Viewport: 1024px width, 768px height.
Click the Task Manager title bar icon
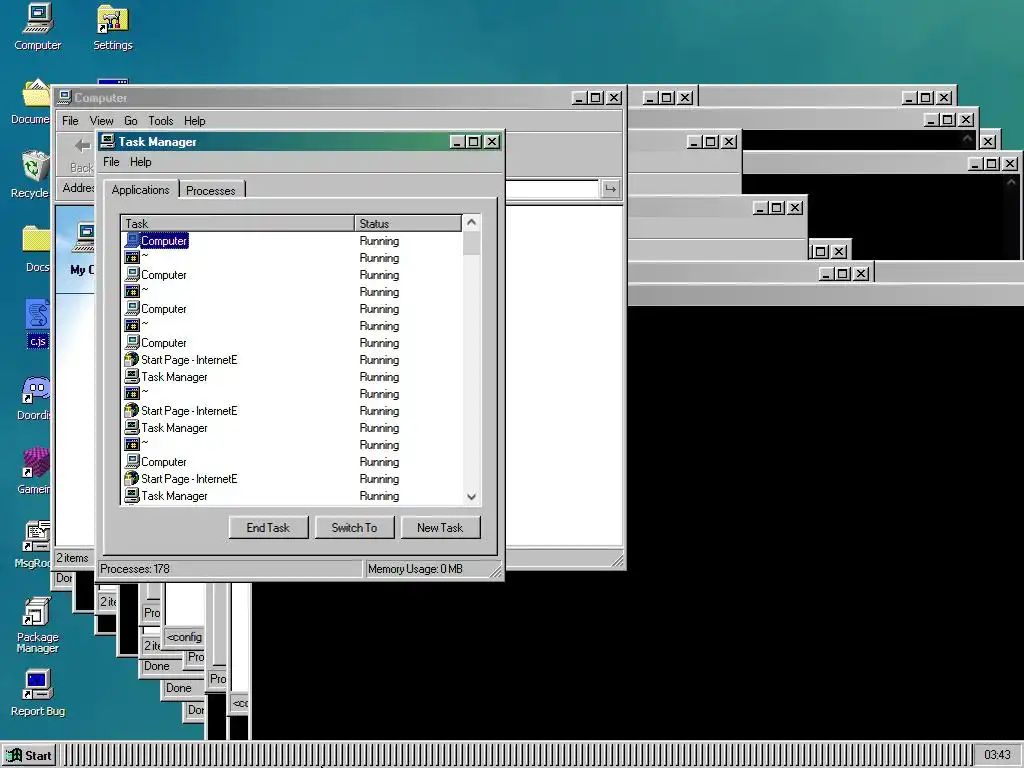click(108, 141)
